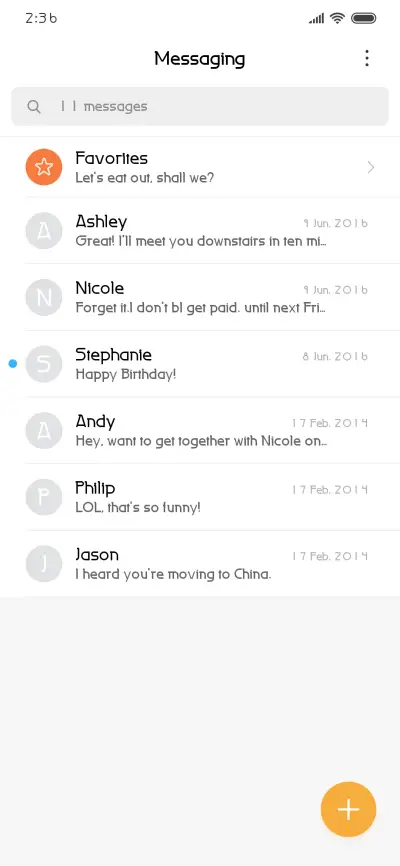Tap Nicole's N avatar circle
Screen dimensions: 400x866
(44, 297)
